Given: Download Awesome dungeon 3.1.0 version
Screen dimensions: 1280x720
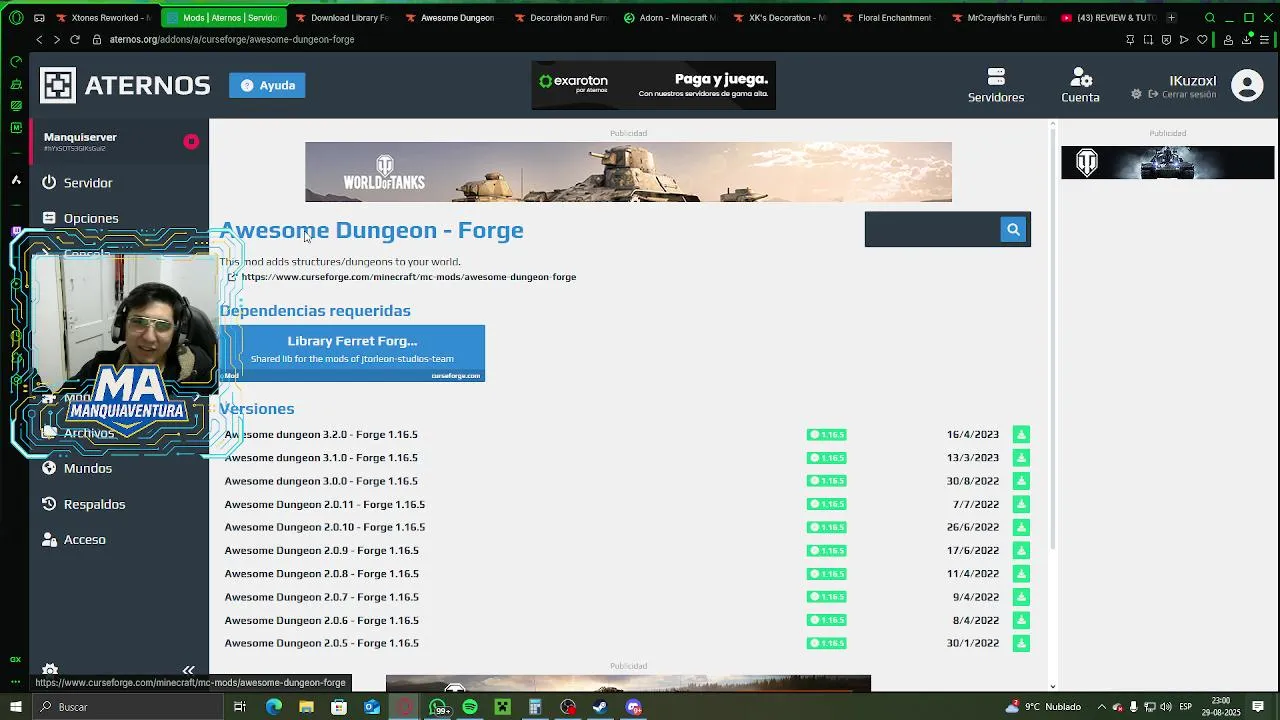Looking at the screenshot, I should [1021, 458].
